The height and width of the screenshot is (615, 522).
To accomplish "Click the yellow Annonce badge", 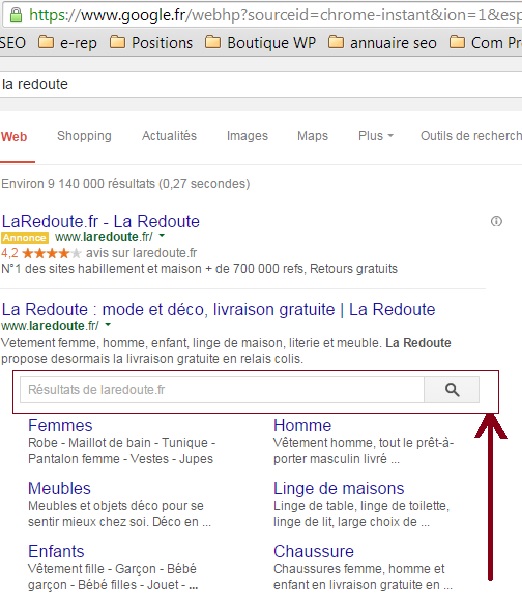I will [x=25, y=238].
